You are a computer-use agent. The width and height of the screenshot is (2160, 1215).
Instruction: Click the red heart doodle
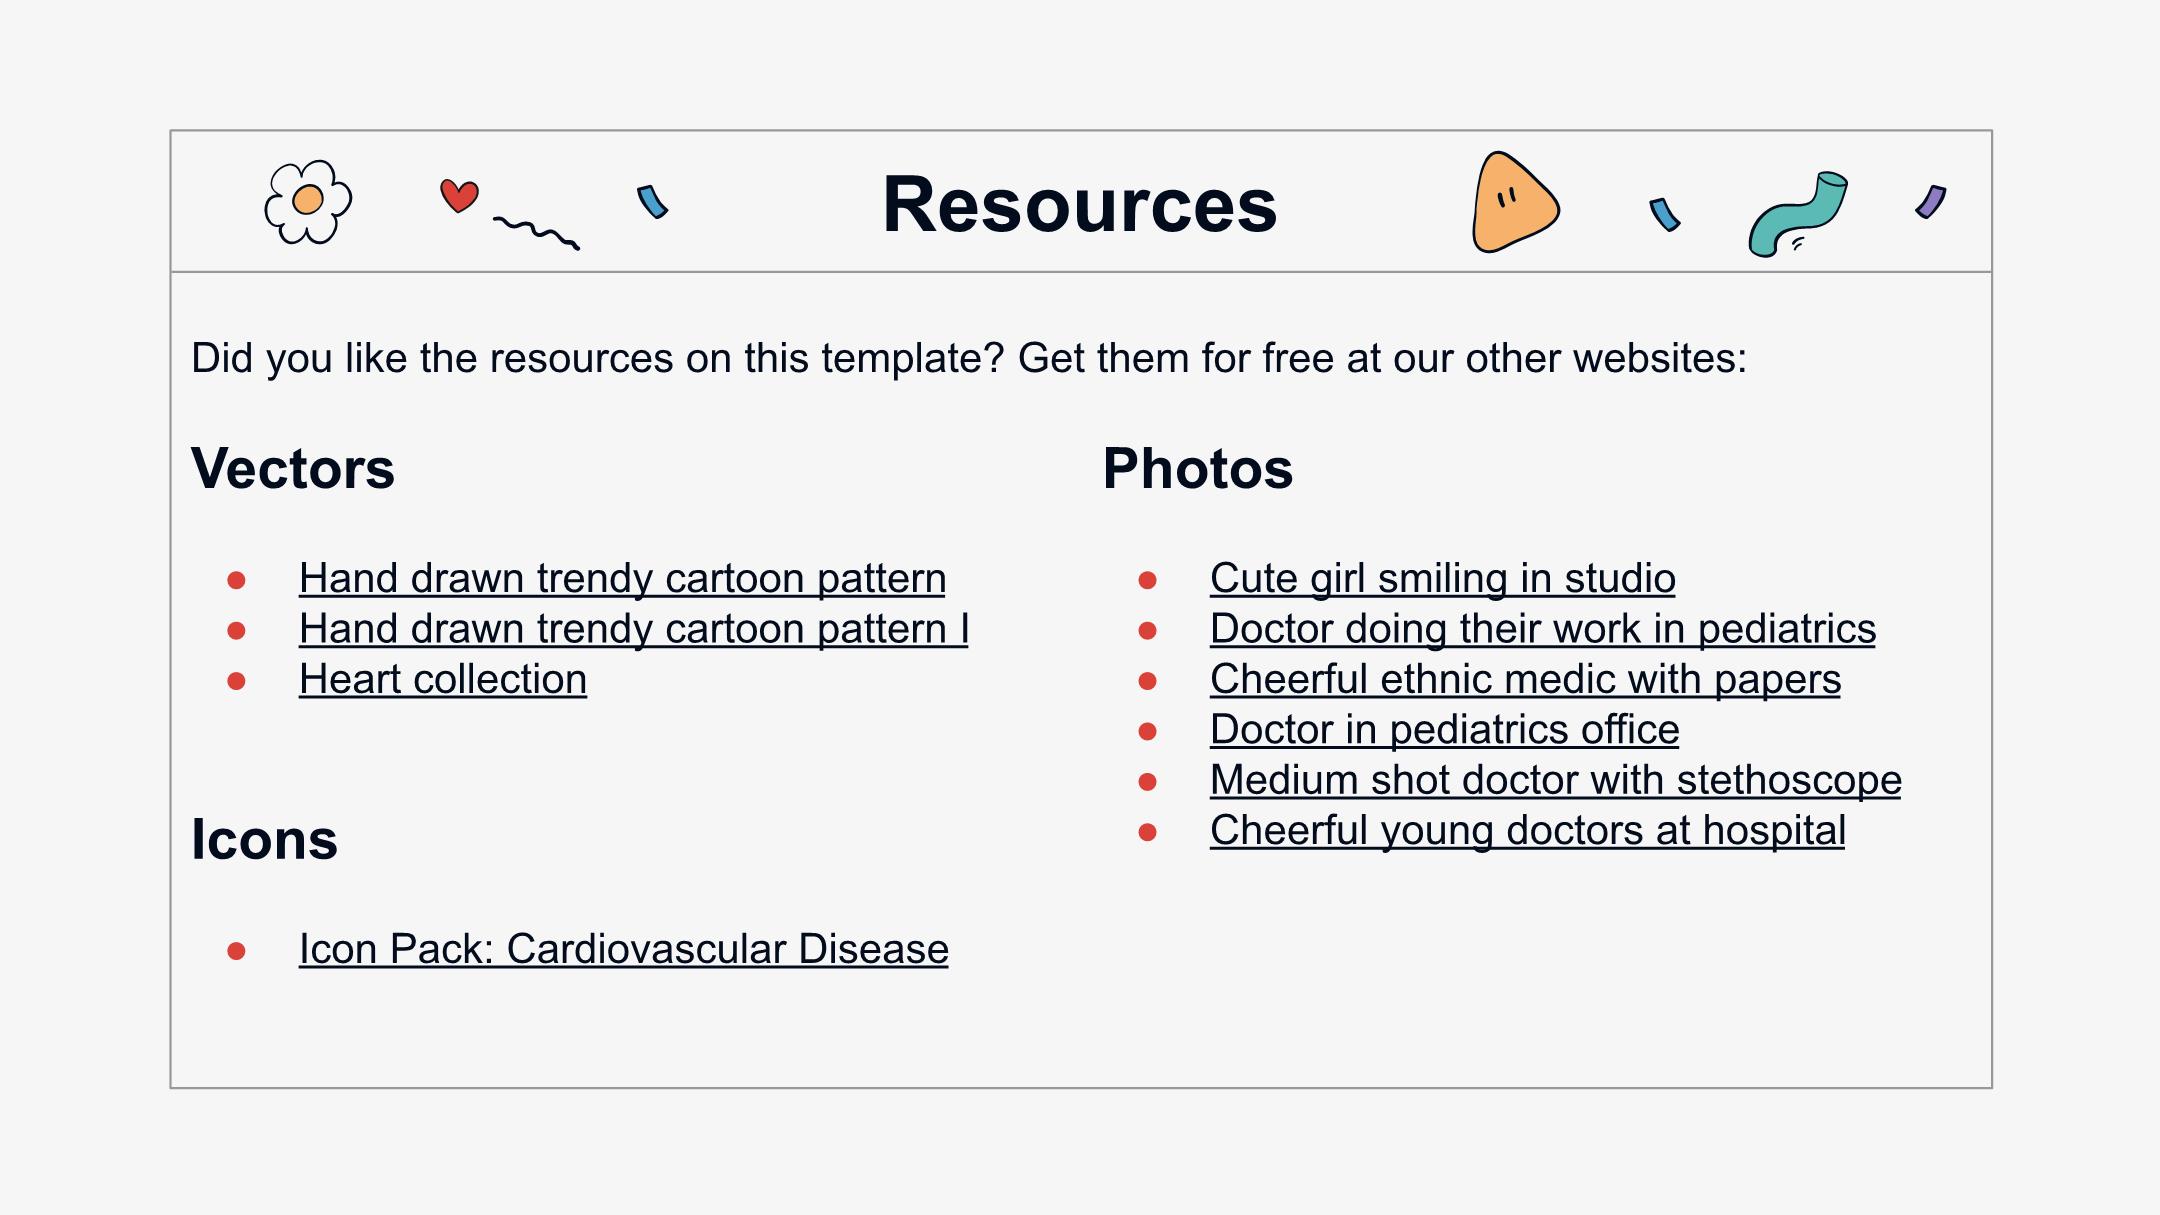tap(459, 196)
